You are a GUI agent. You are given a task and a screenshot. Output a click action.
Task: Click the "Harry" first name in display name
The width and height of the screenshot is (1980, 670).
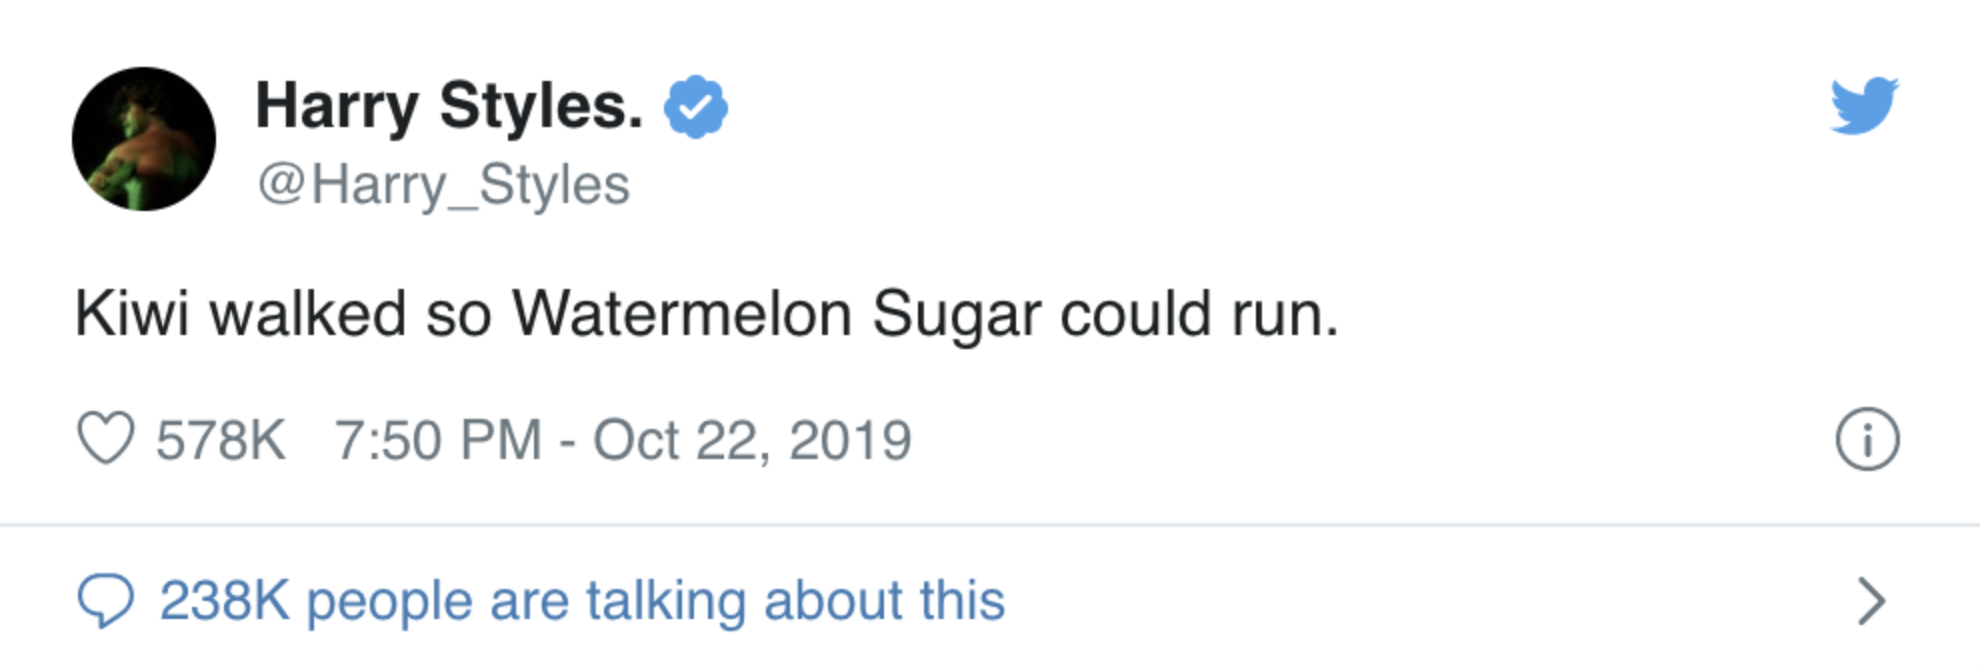[337, 106]
